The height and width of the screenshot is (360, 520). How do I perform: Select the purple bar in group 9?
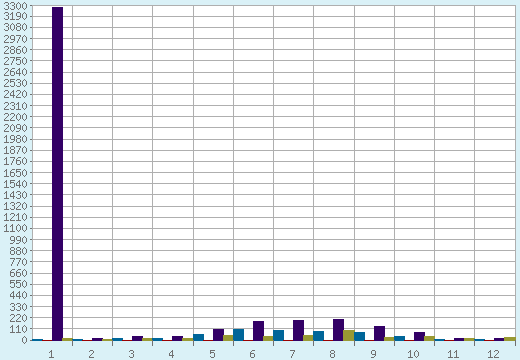(379, 333)
